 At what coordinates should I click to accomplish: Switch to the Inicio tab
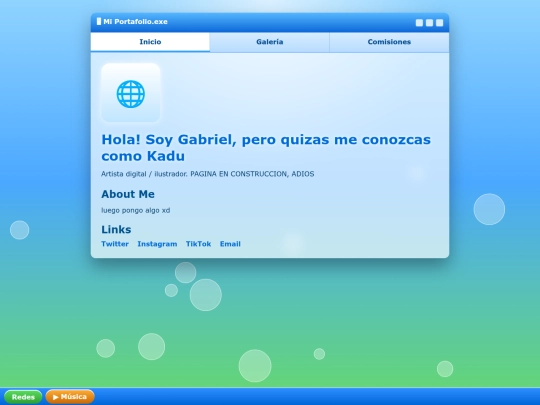(x=150, y=42)
